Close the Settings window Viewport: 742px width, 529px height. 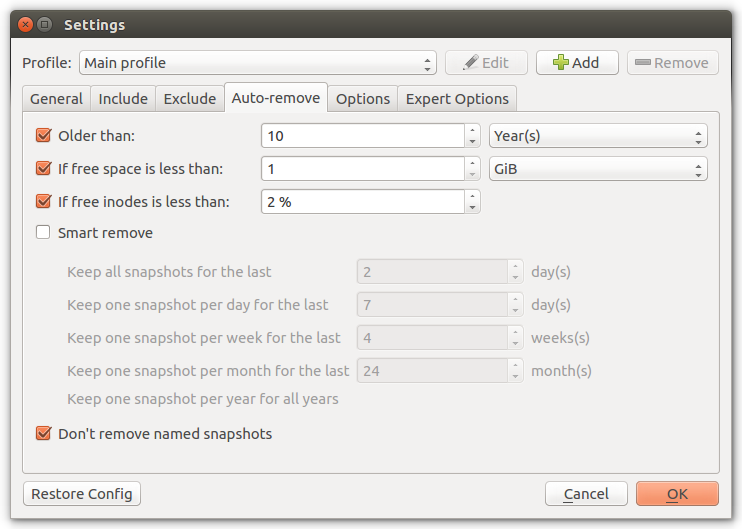pos(26,24)
